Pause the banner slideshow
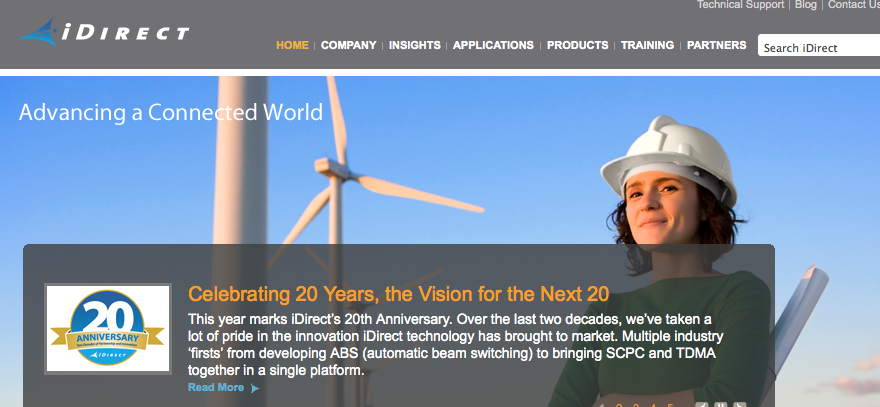 tap(719, 405)
